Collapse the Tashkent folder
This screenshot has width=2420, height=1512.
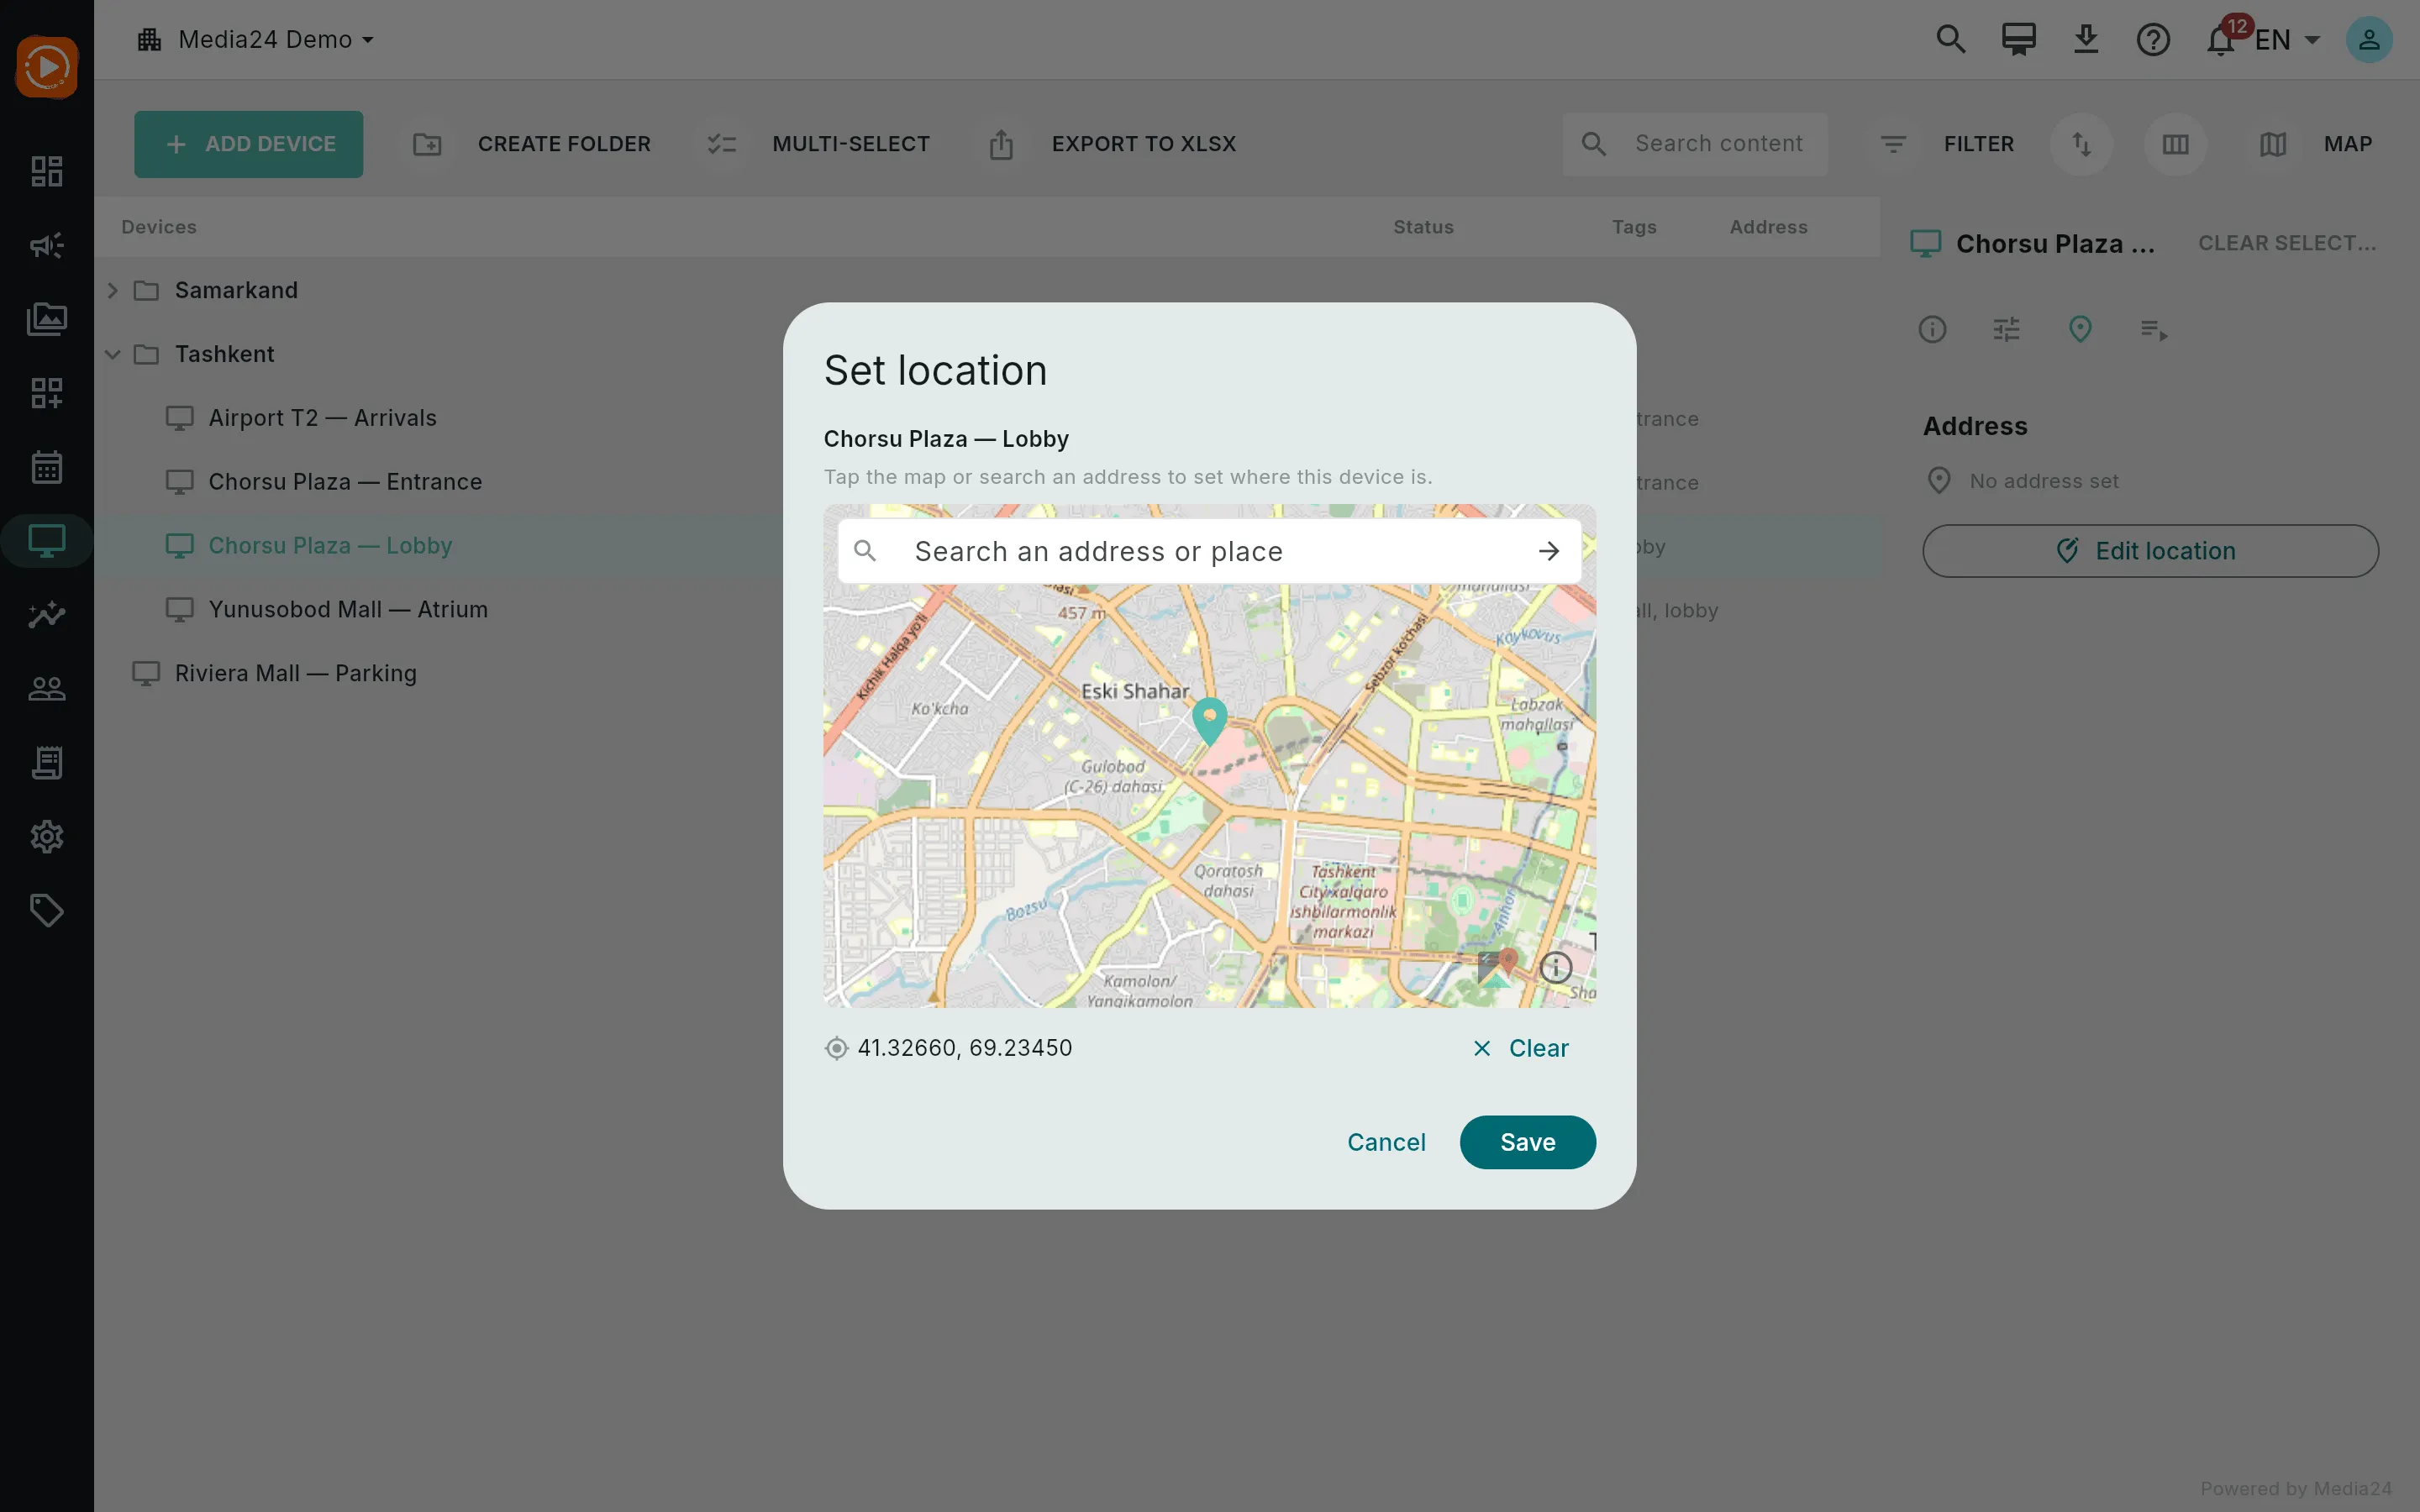coord(113,354)
